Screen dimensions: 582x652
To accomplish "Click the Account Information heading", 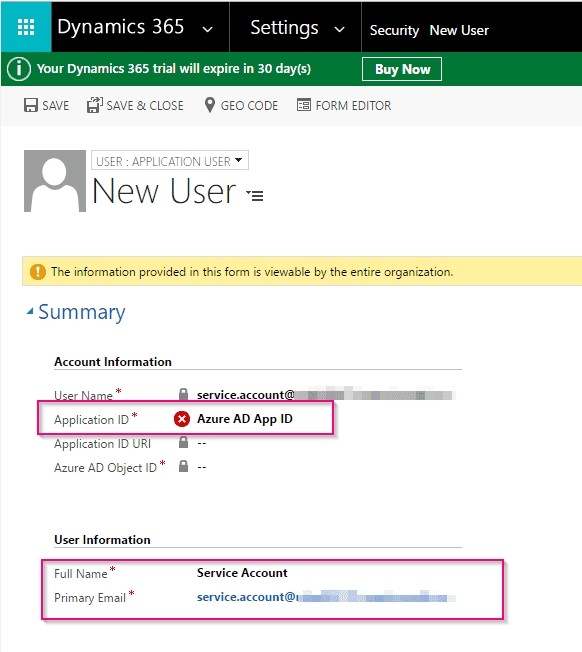I will point(113,362).
